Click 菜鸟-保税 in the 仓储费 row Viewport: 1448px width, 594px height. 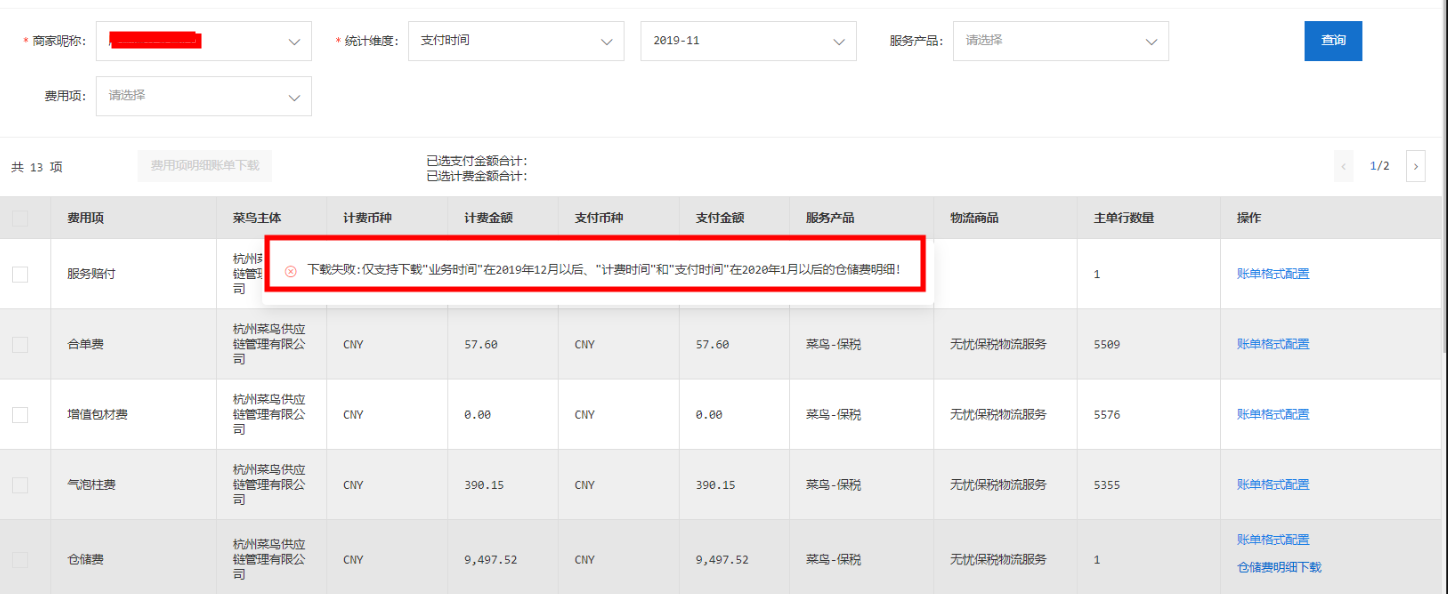[833, 560]
